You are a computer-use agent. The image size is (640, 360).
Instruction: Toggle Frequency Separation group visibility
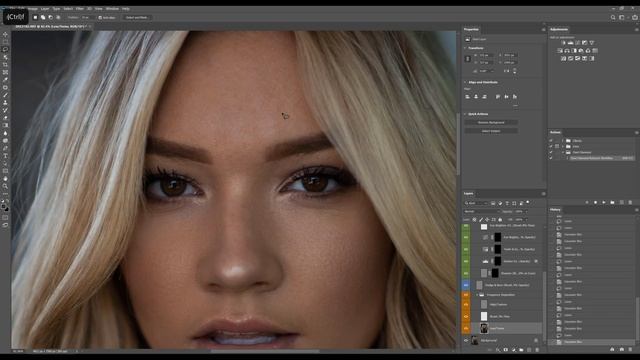tap(466, 295)
